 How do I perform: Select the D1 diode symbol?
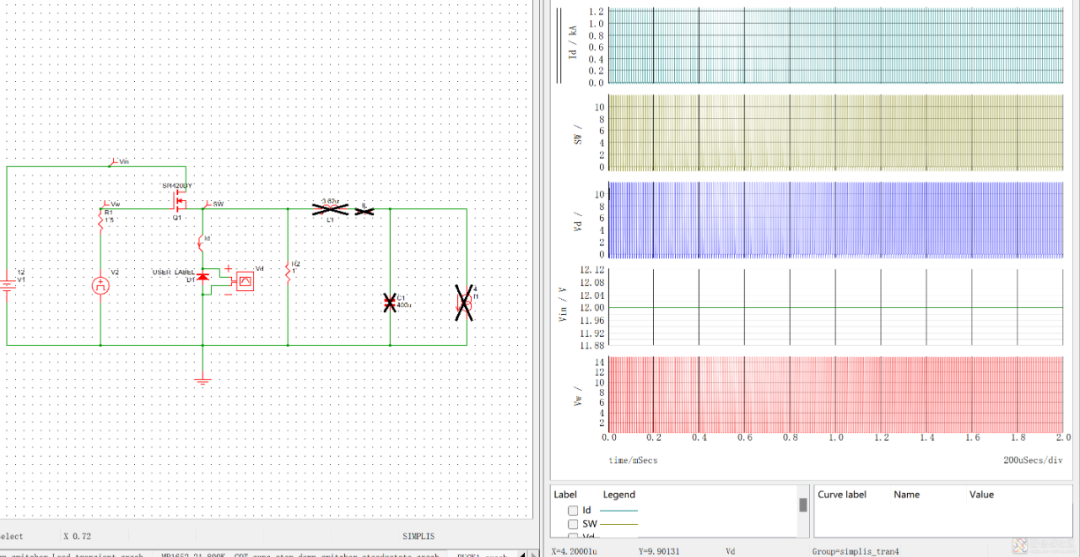click(202, 277)
